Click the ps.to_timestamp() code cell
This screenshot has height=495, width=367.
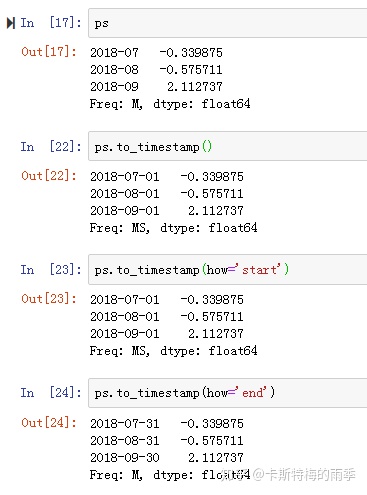pyautogui.click(x=228, y=146)
